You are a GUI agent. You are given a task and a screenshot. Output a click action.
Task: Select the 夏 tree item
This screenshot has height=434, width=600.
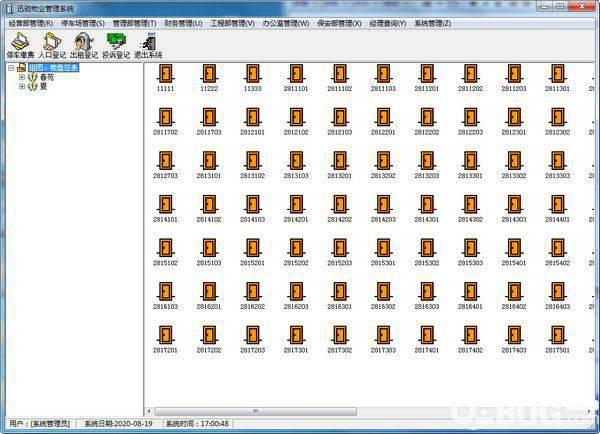point(44,86)
